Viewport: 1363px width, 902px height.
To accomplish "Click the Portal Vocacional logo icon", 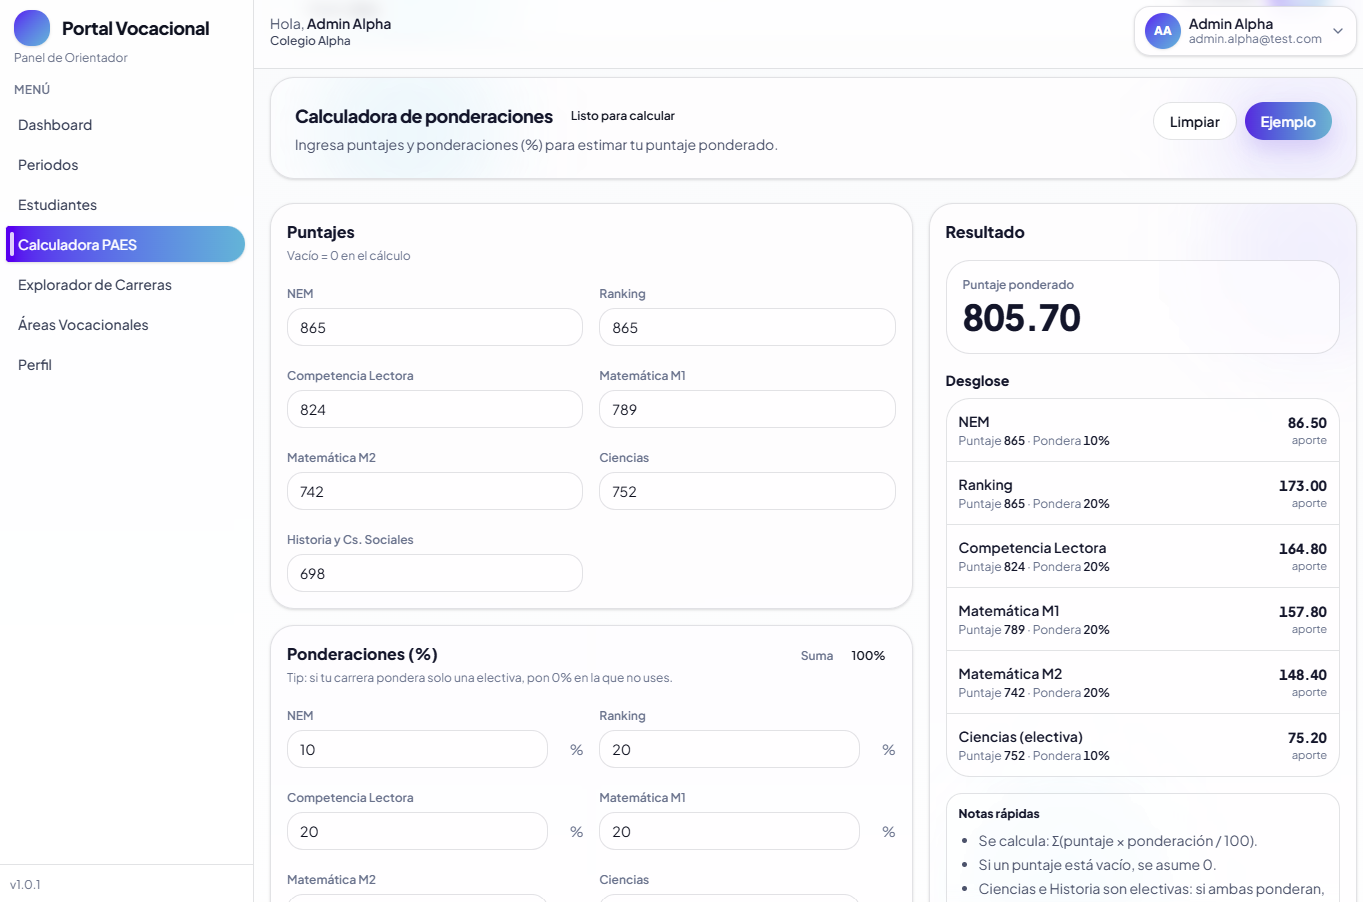I will point(32,28).
